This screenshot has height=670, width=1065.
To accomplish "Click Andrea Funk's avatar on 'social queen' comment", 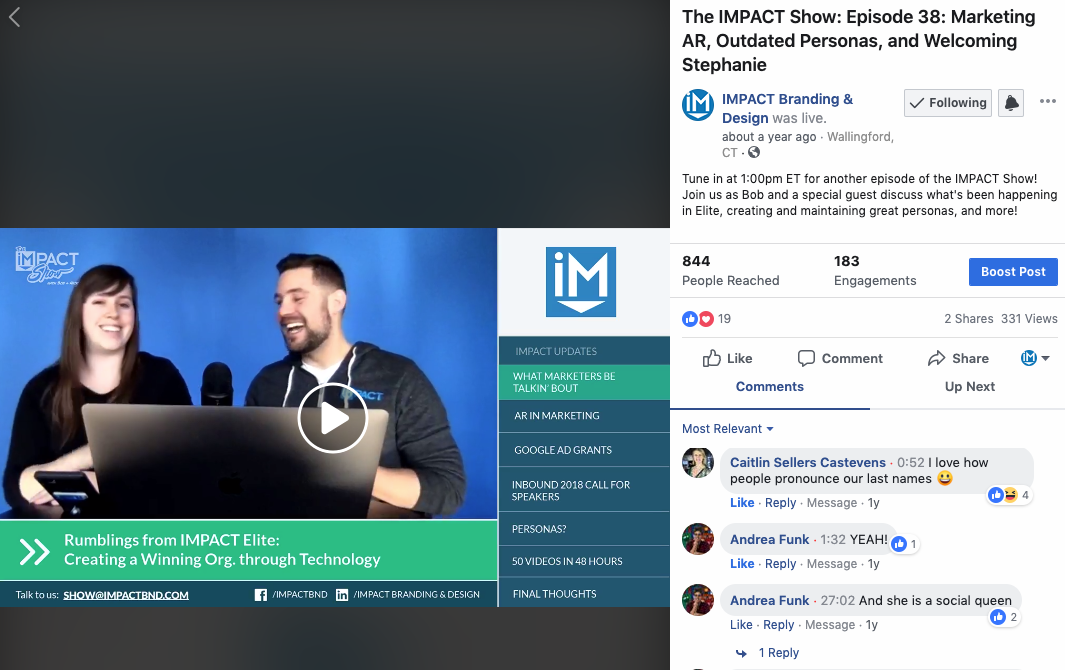I will (698, 600).
